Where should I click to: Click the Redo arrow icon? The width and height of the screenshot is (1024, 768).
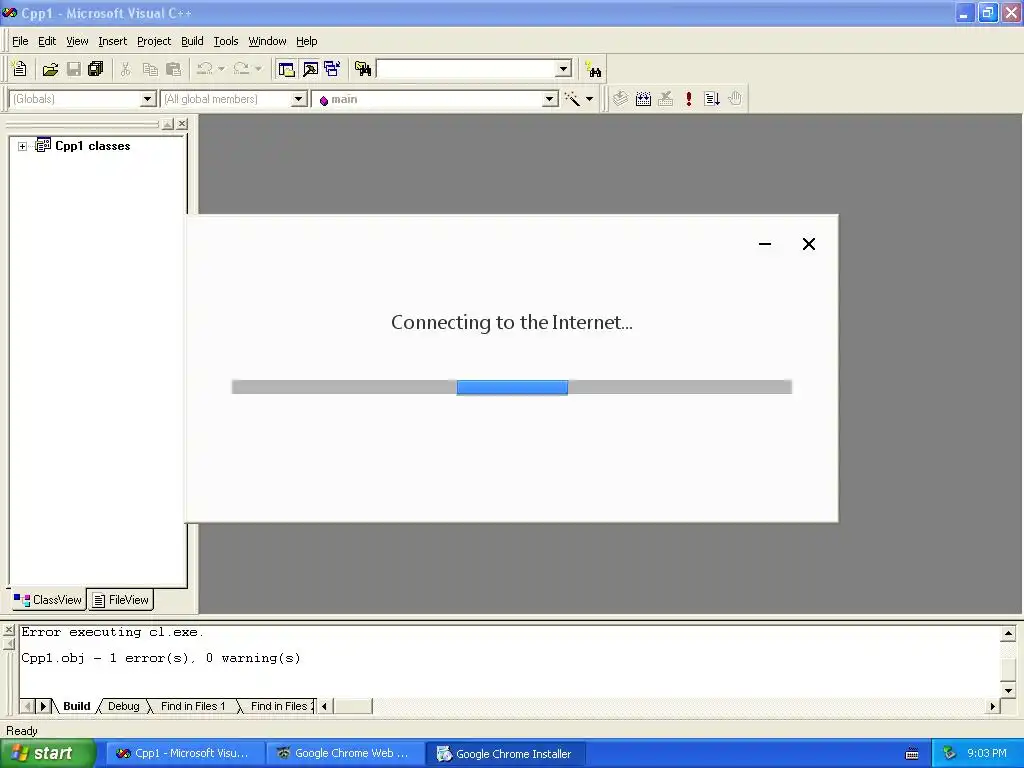tap(242, 69)
